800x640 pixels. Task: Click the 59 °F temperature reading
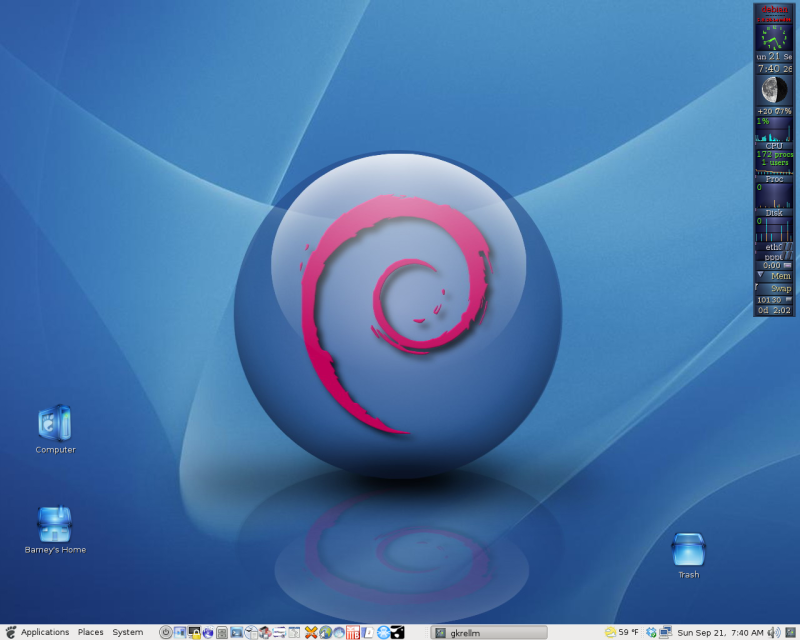pyautogui.click(x=629, y=632)
